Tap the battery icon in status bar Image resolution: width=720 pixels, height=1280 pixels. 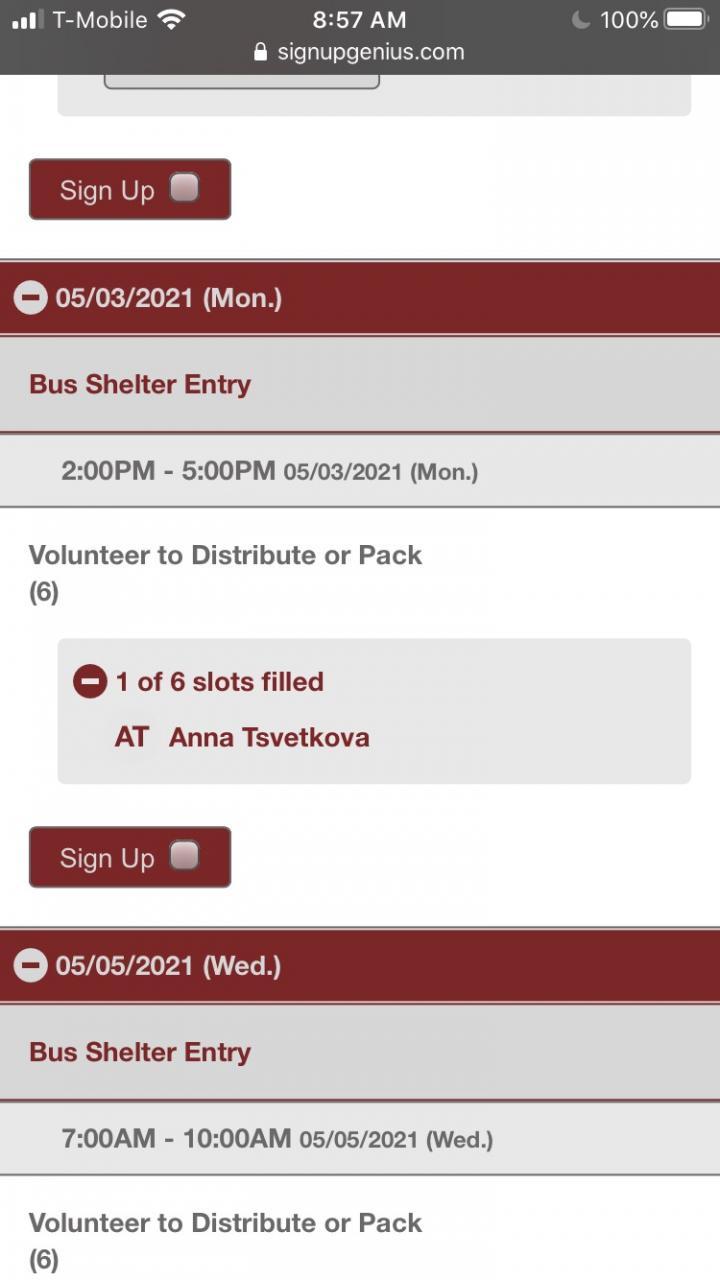click(x=686, y=19)
